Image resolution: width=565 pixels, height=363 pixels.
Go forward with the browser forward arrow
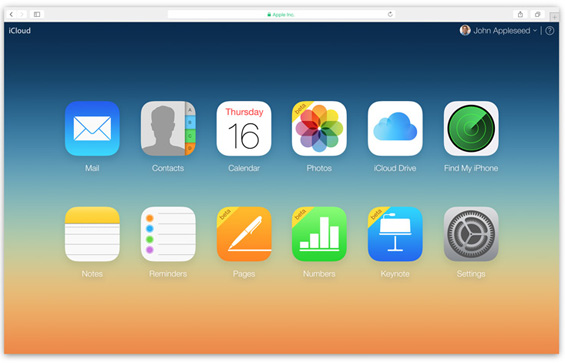[x=22, y=14]
